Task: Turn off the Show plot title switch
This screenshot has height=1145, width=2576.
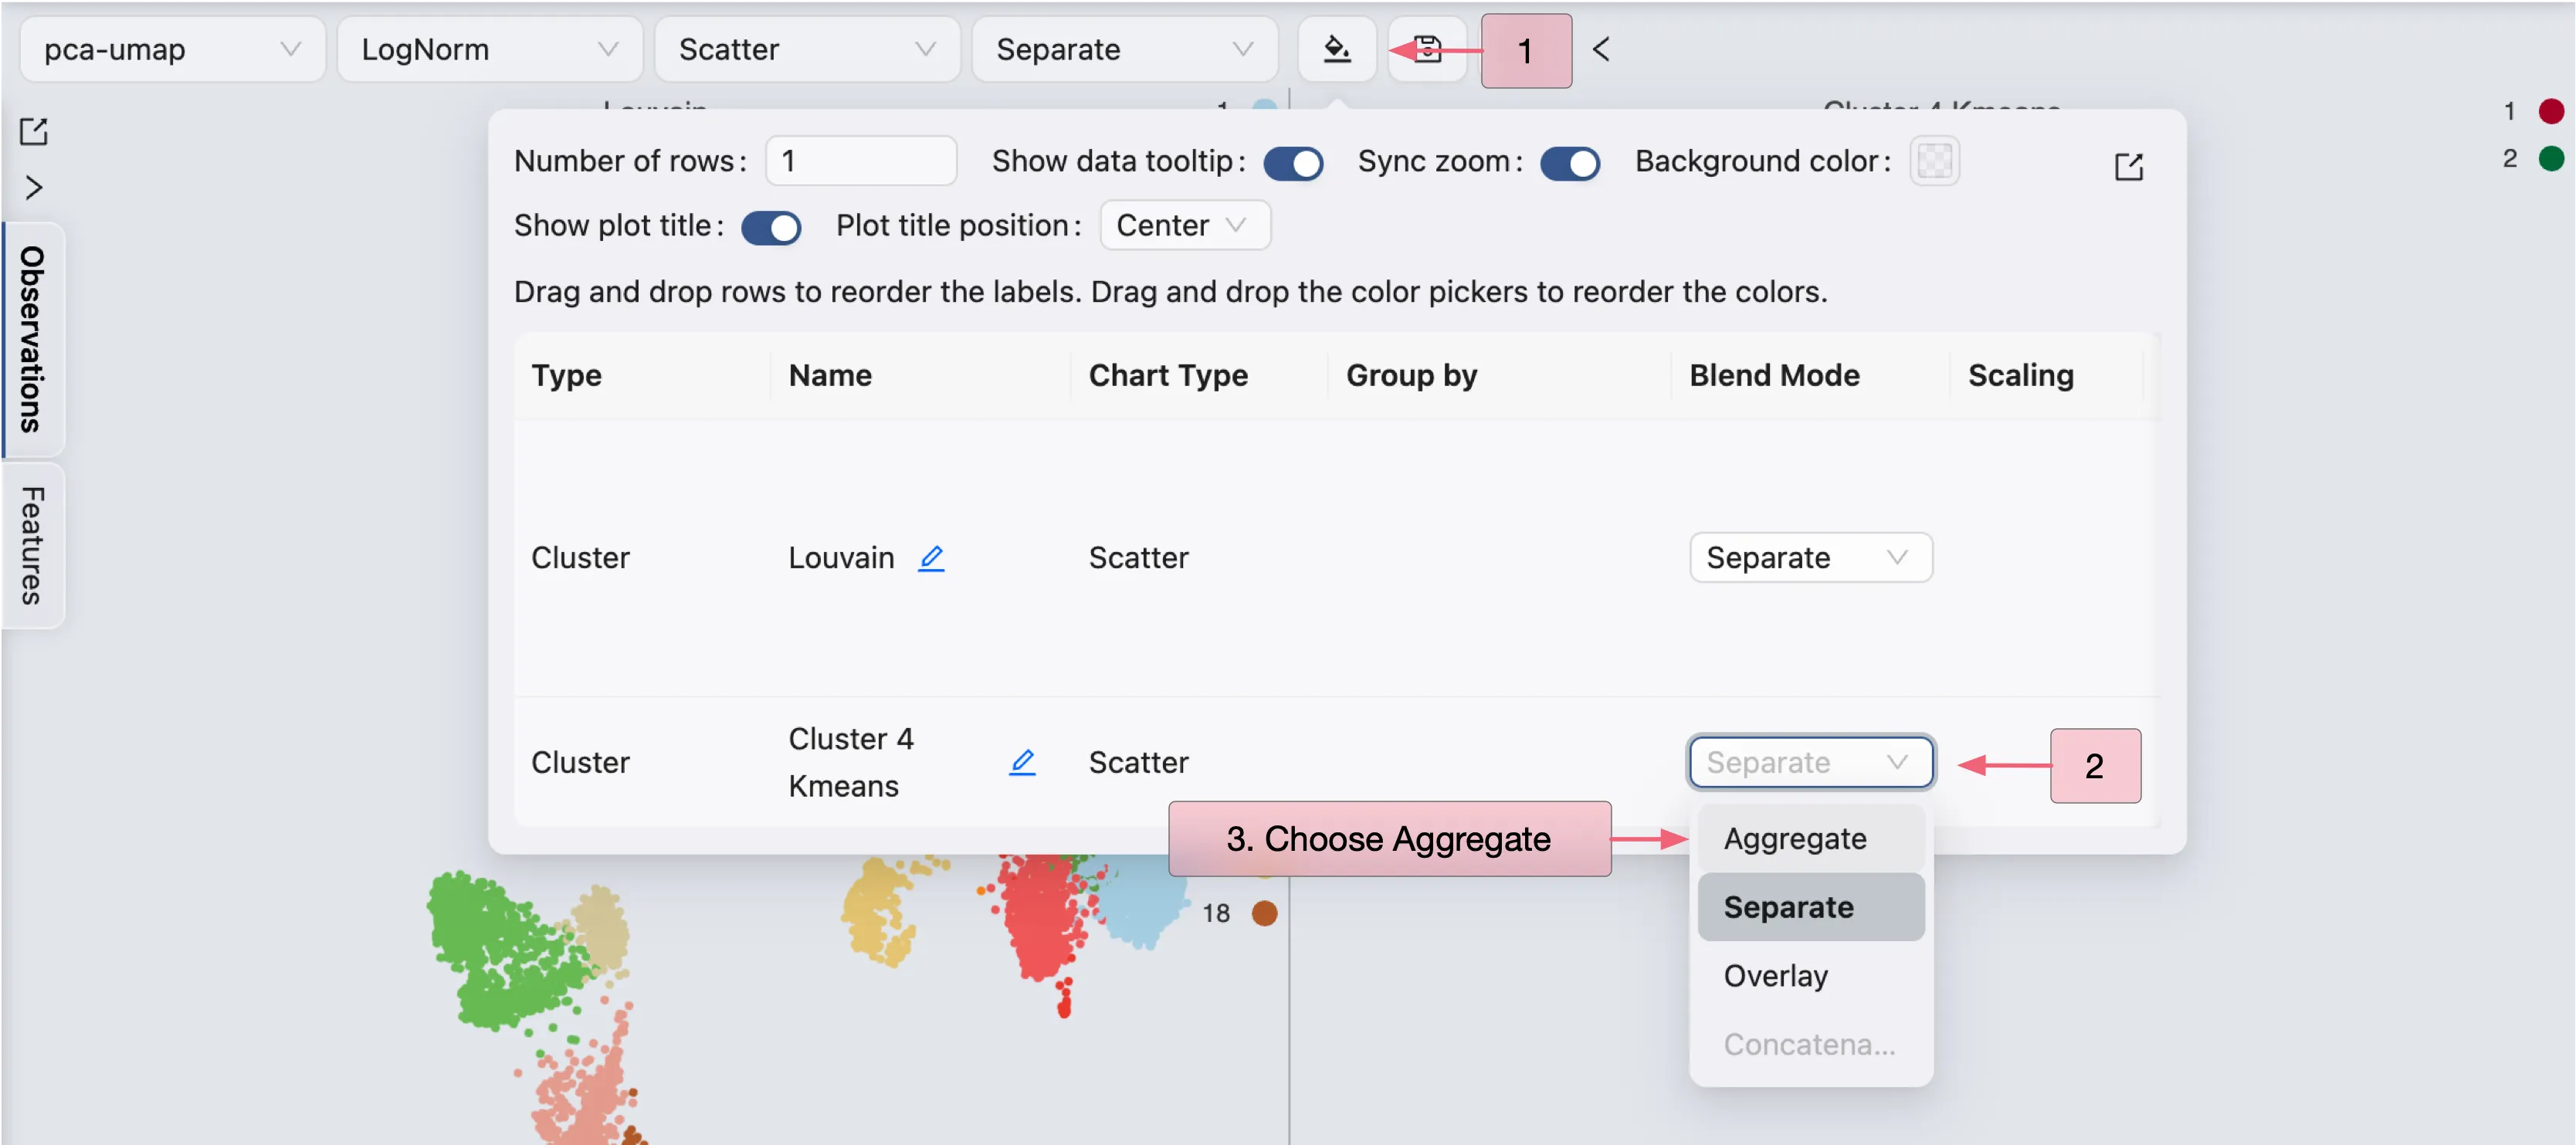Action: (x=771, y=227)
